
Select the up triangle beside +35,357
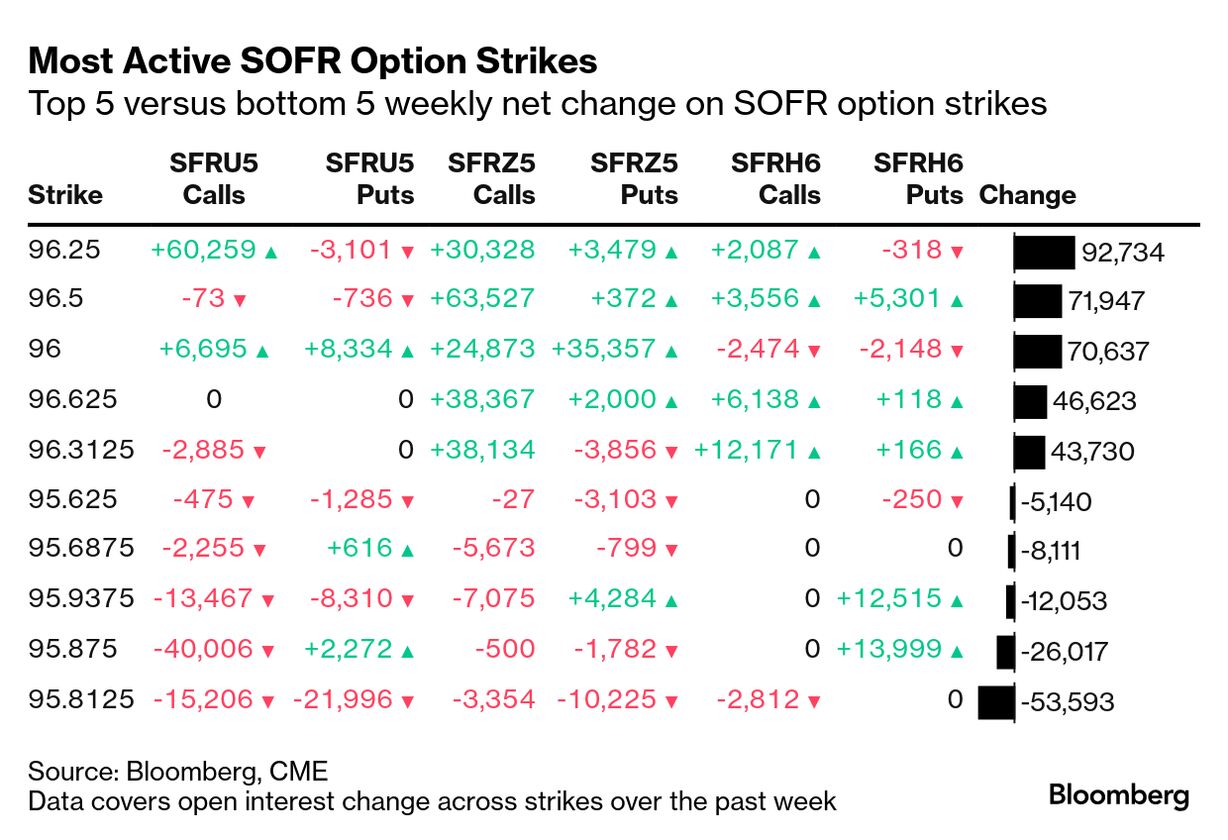pos(670,351)
